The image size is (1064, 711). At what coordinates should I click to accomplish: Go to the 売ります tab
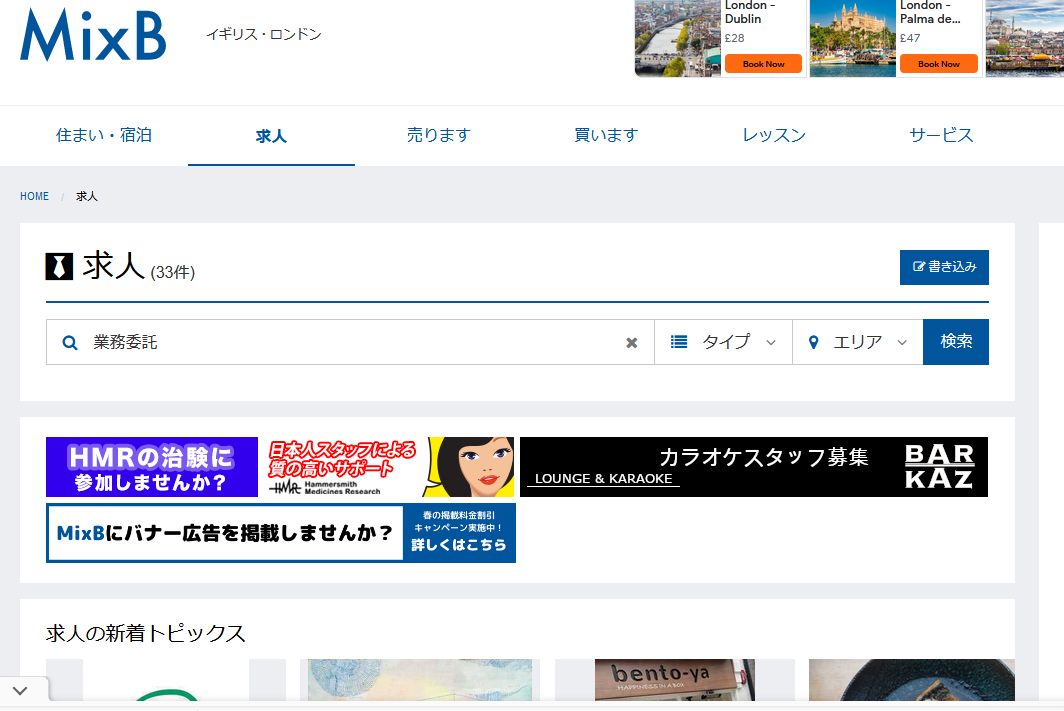[438, 135]
